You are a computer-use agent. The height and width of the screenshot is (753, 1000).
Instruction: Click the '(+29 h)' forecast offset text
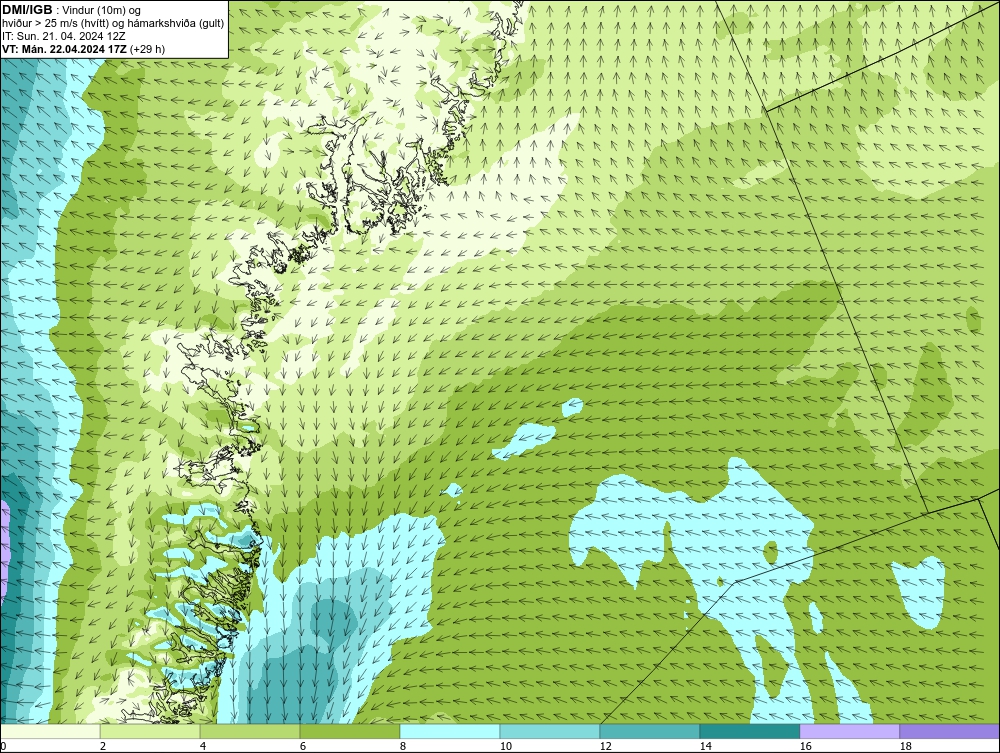pyautogui.click(x=147, y=49)
